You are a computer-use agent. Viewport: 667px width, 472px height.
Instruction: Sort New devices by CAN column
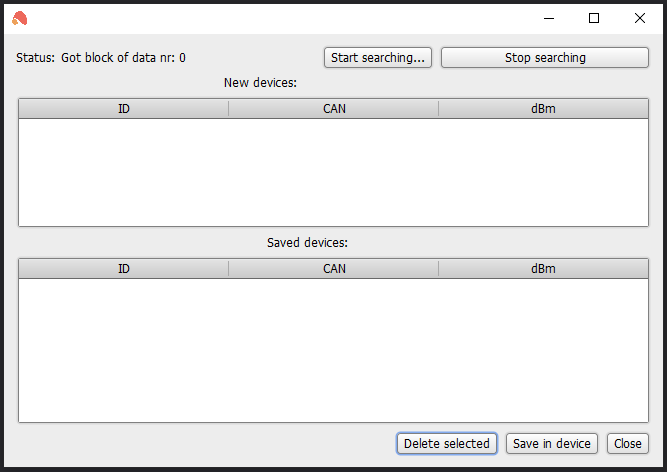coord(334,109)
